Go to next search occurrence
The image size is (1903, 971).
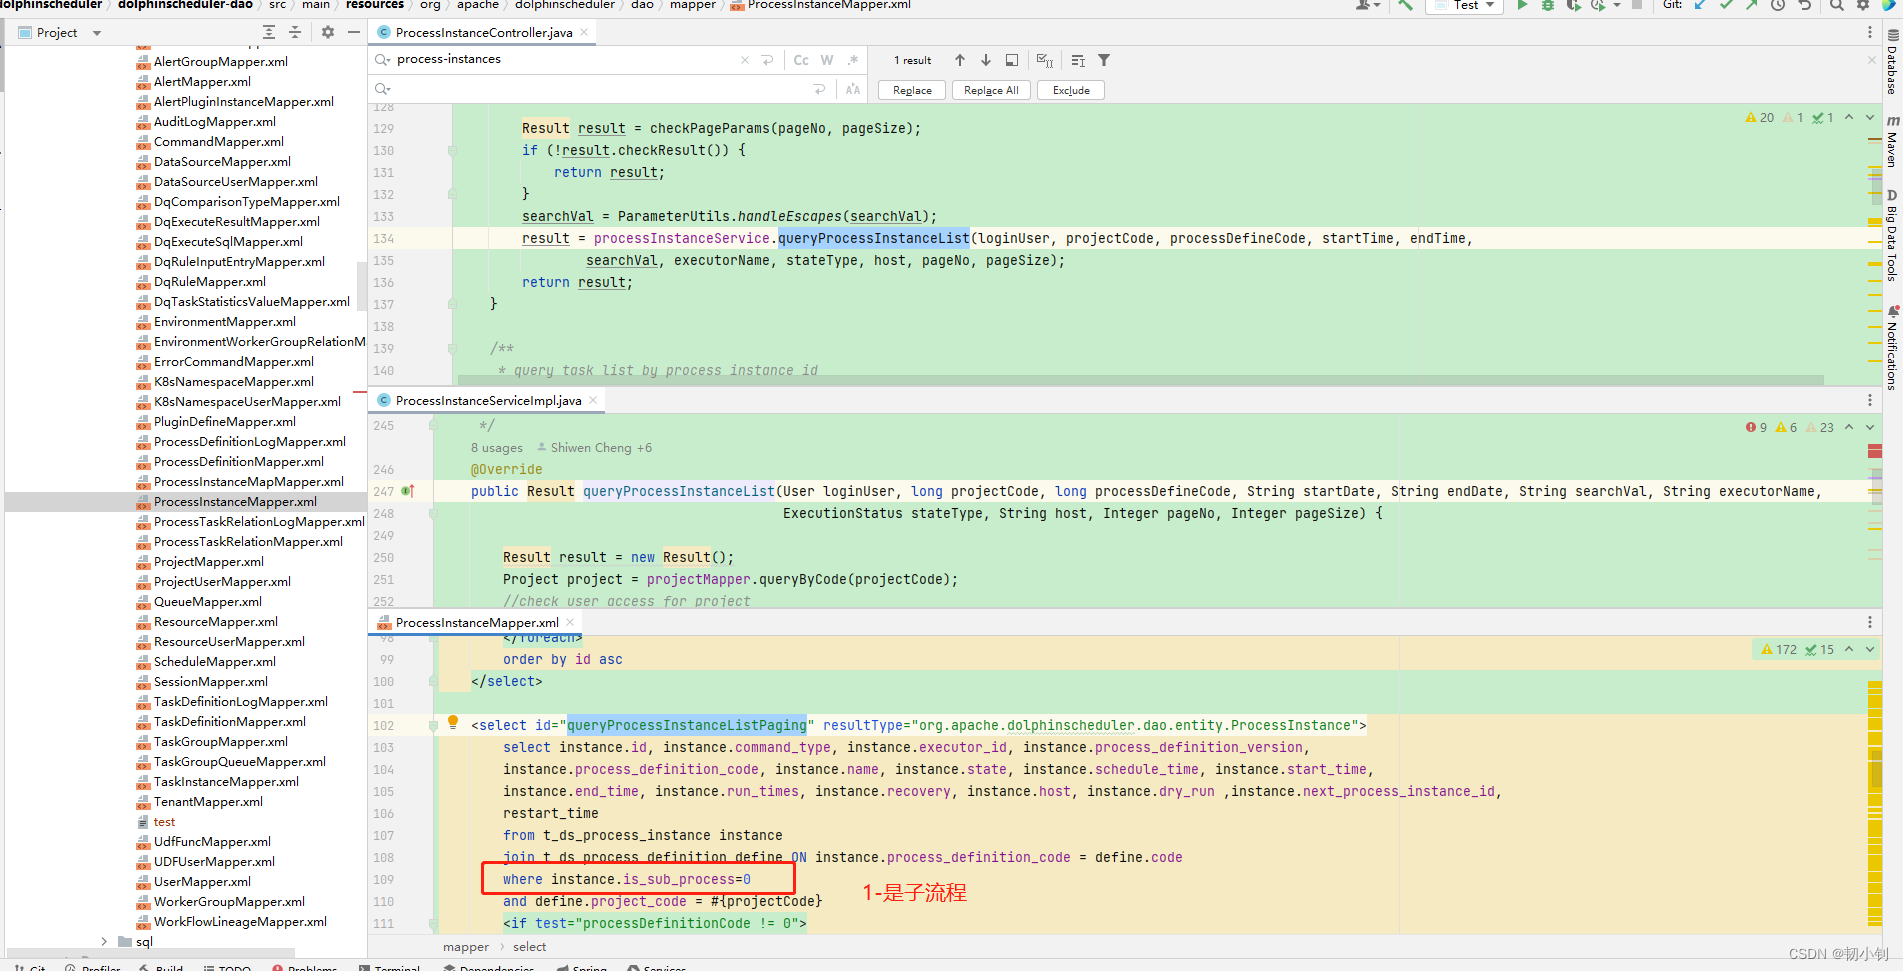986,60
